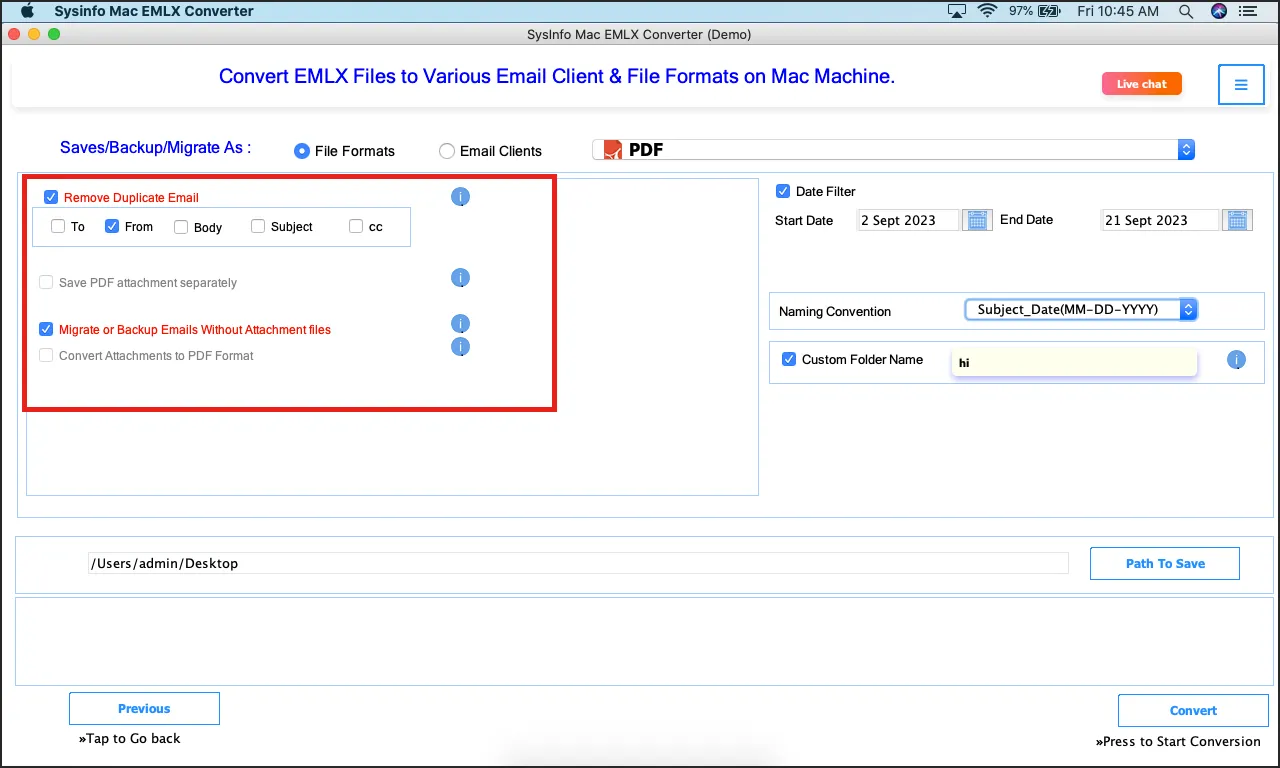Toggle the Remove Duplicate Email checkbox
Image resolution: width=1280 pixels, height=768 pixels.
click(x=52, y=197)
